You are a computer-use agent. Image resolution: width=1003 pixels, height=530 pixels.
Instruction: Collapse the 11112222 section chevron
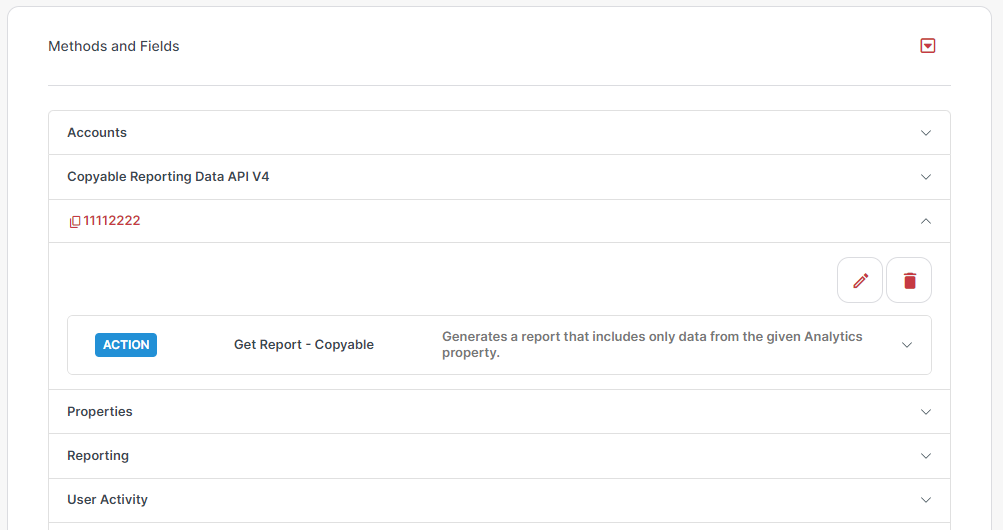click(926, 221)
